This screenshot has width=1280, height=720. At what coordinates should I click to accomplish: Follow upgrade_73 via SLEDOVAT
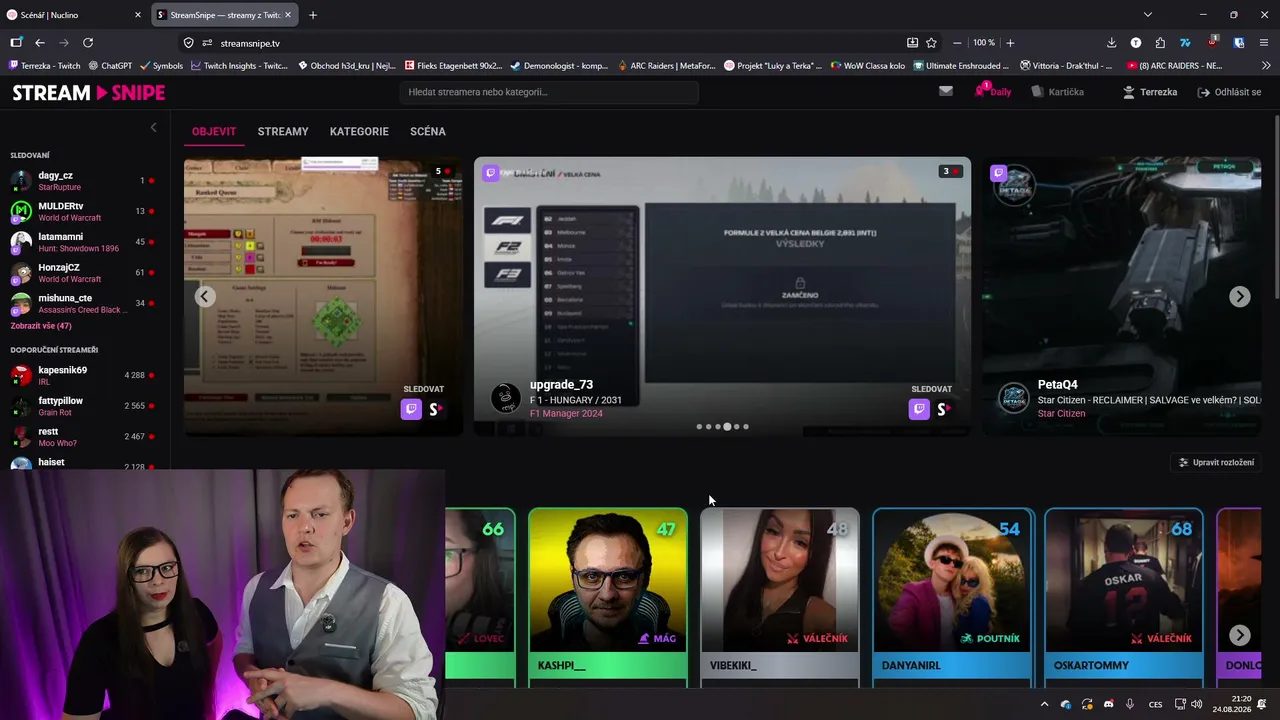pyautogui.click(x=931, y=389)
